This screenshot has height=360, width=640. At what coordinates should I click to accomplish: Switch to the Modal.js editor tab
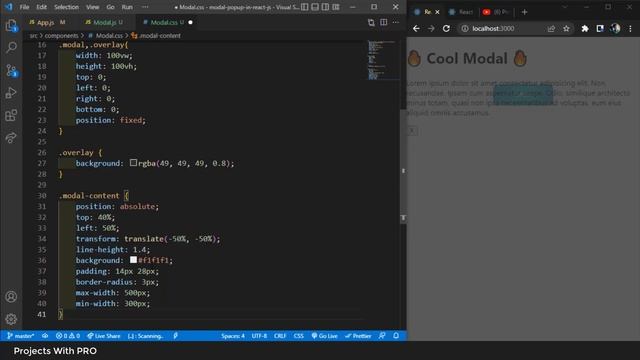pos(104,22)
